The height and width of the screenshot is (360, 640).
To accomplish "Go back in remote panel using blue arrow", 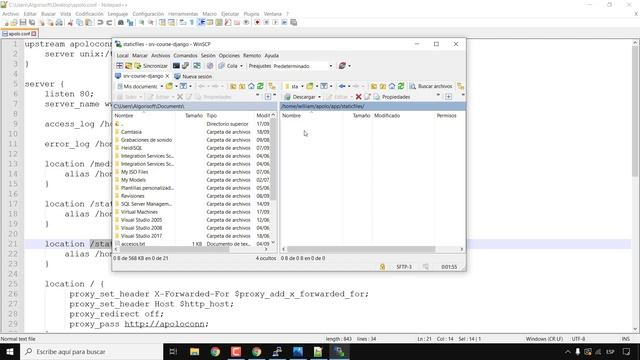I will [x=342, y=86].
